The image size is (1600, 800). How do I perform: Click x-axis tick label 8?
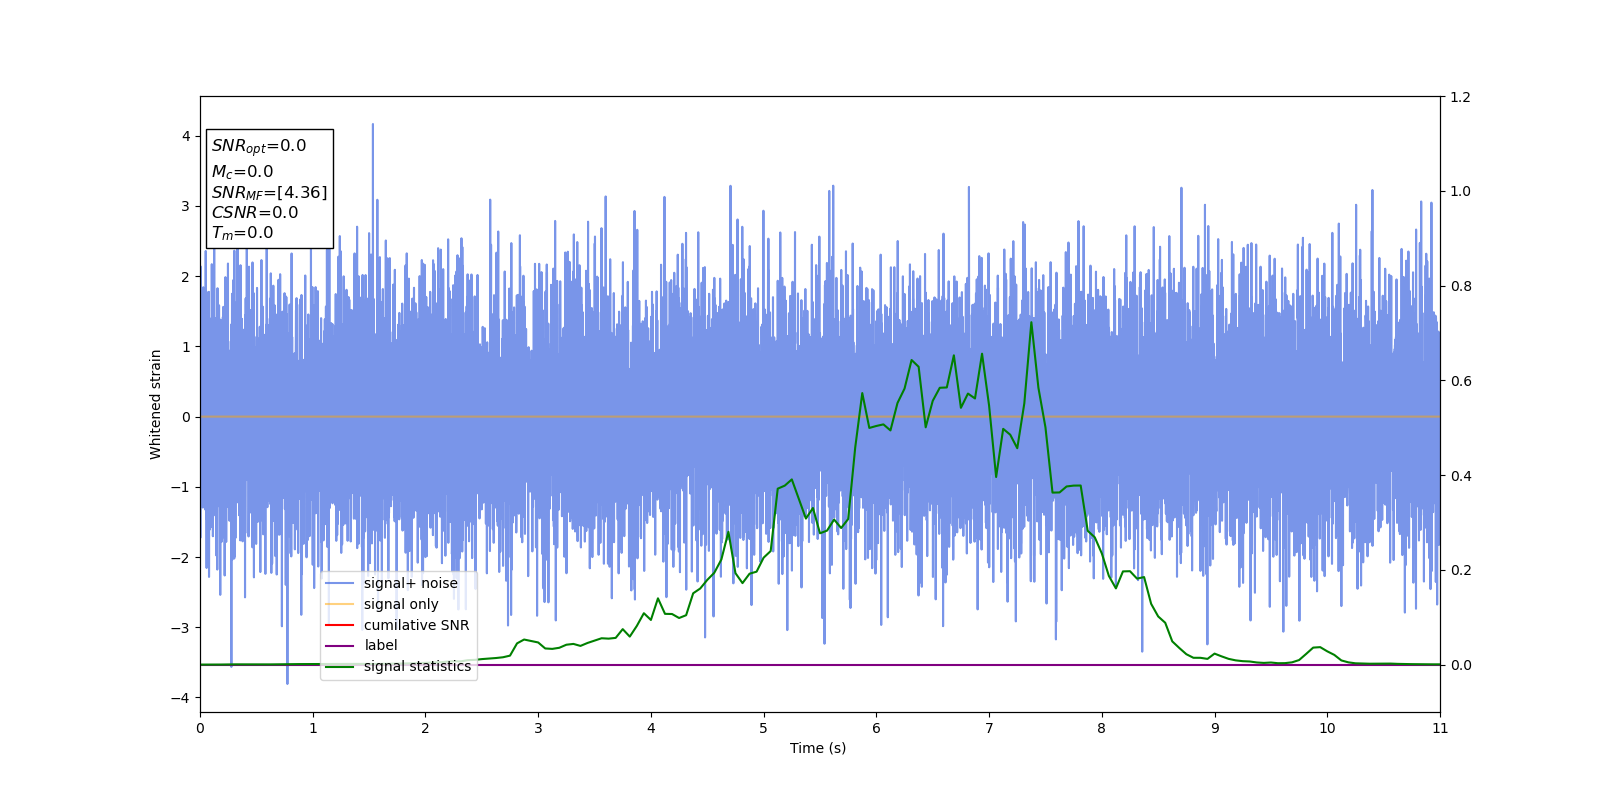pos(1102,728)
